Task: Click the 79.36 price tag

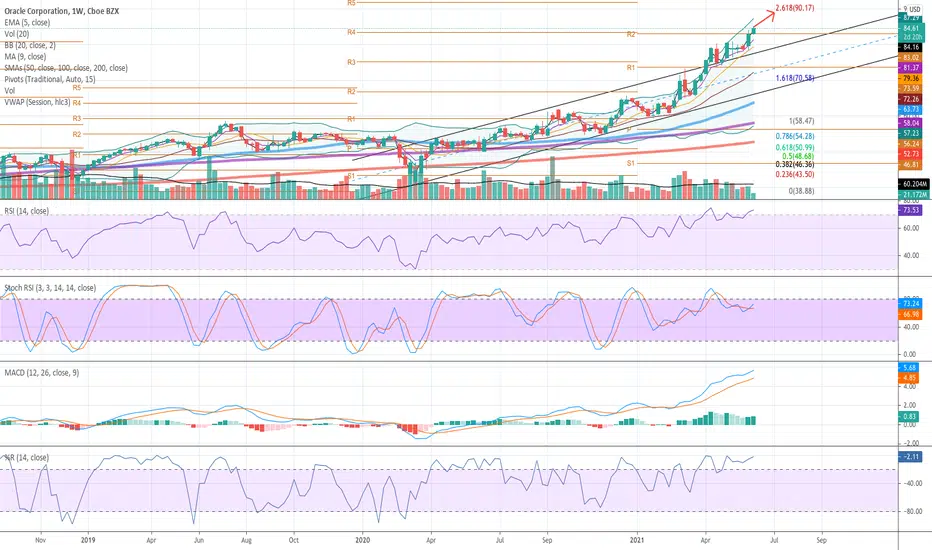Action: 911,78
